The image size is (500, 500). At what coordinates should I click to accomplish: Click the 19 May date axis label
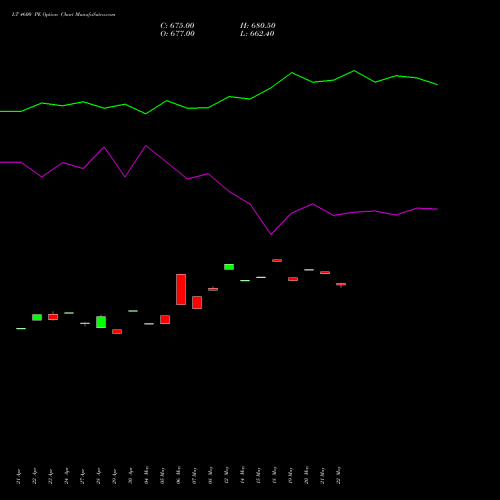coord(291,475)
